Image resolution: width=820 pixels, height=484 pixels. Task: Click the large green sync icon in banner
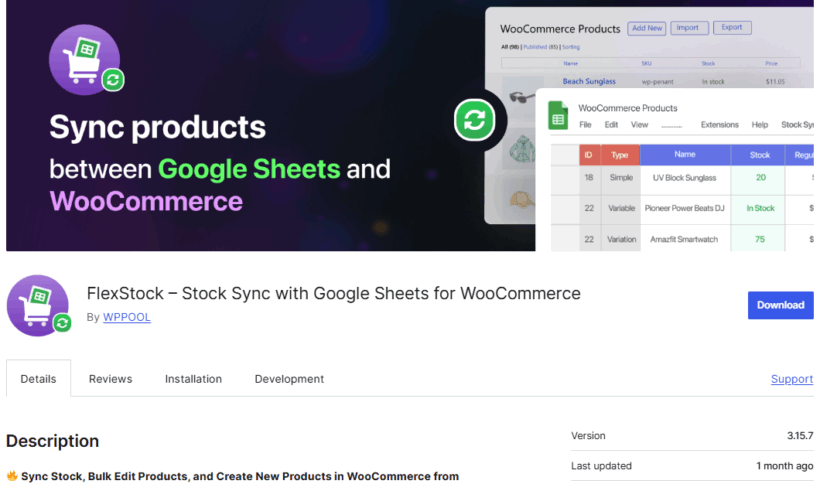475,121
